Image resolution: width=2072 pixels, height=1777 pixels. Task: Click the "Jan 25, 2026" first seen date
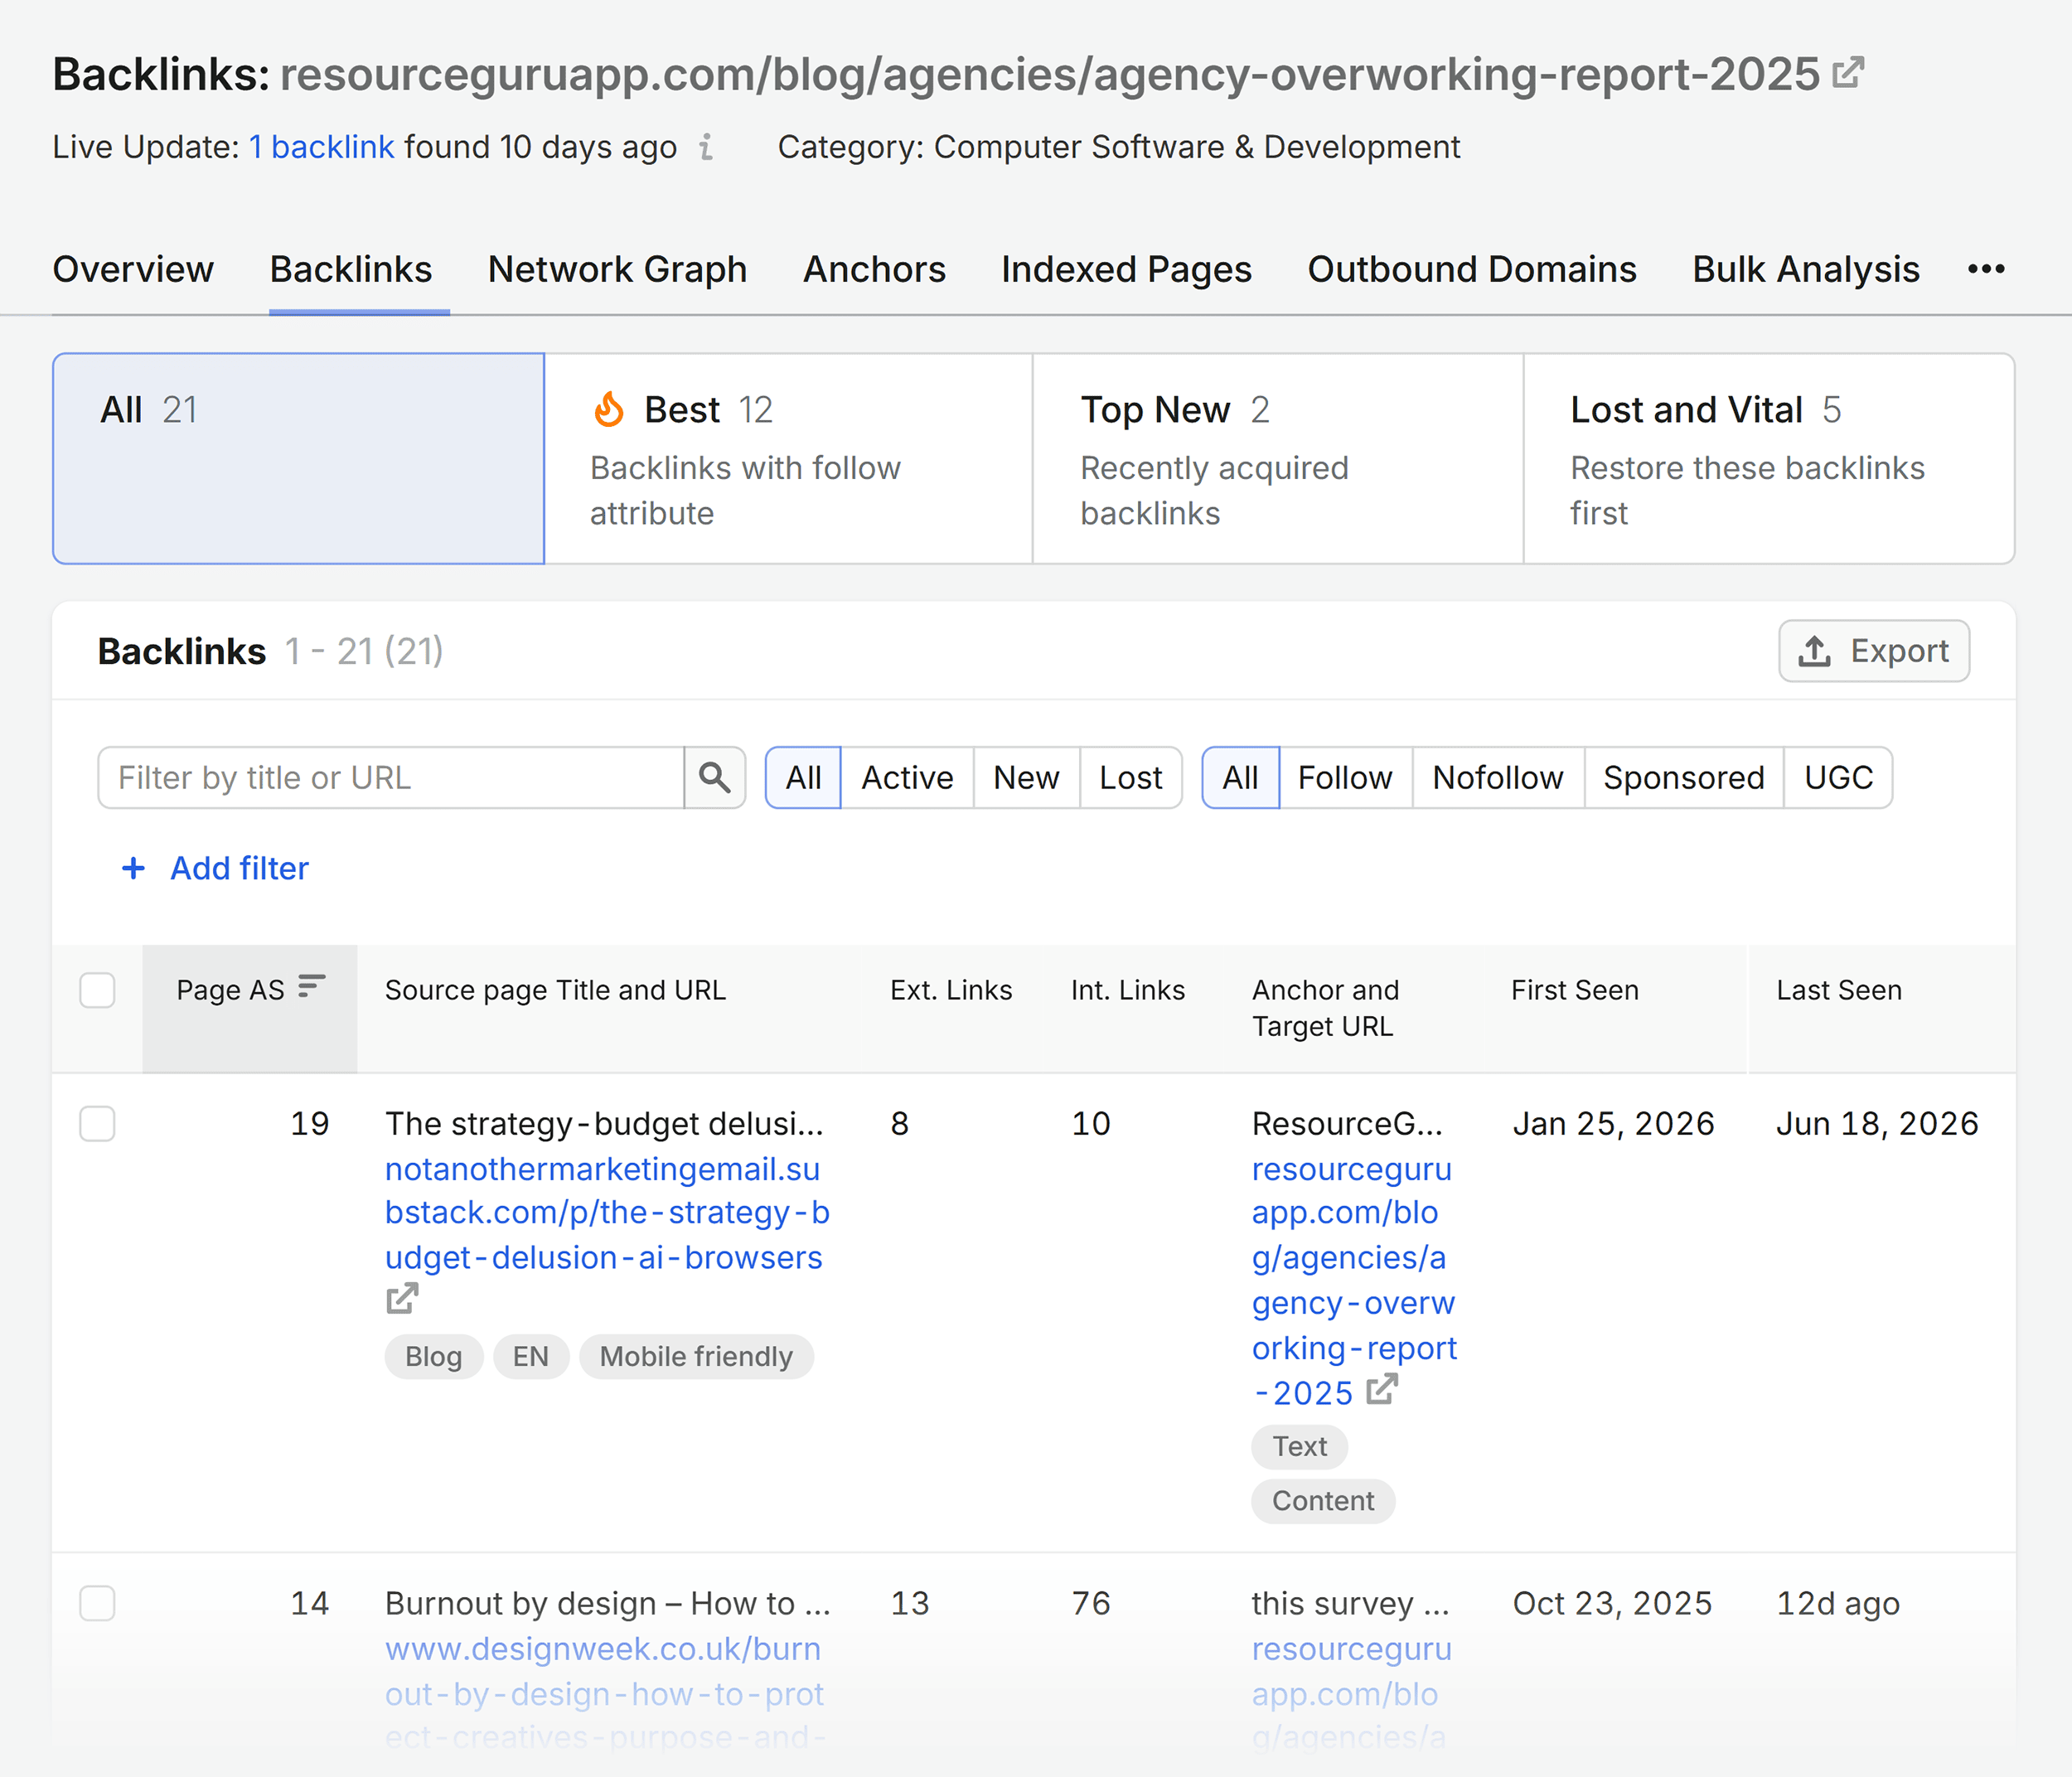point(1613,1124)
